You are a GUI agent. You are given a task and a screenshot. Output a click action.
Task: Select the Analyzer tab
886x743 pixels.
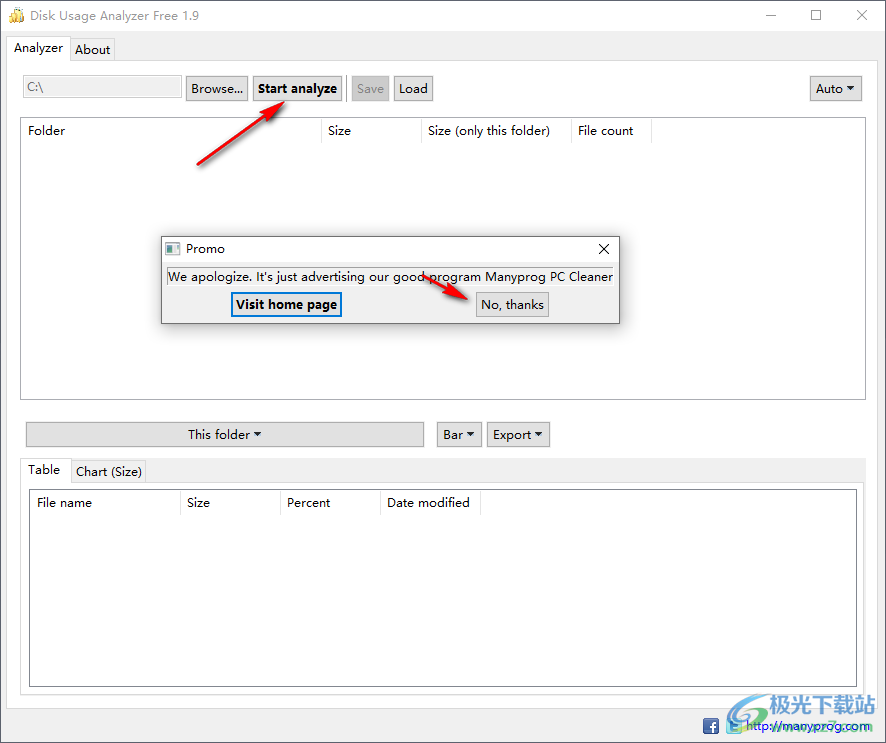(x=38, y=48)
